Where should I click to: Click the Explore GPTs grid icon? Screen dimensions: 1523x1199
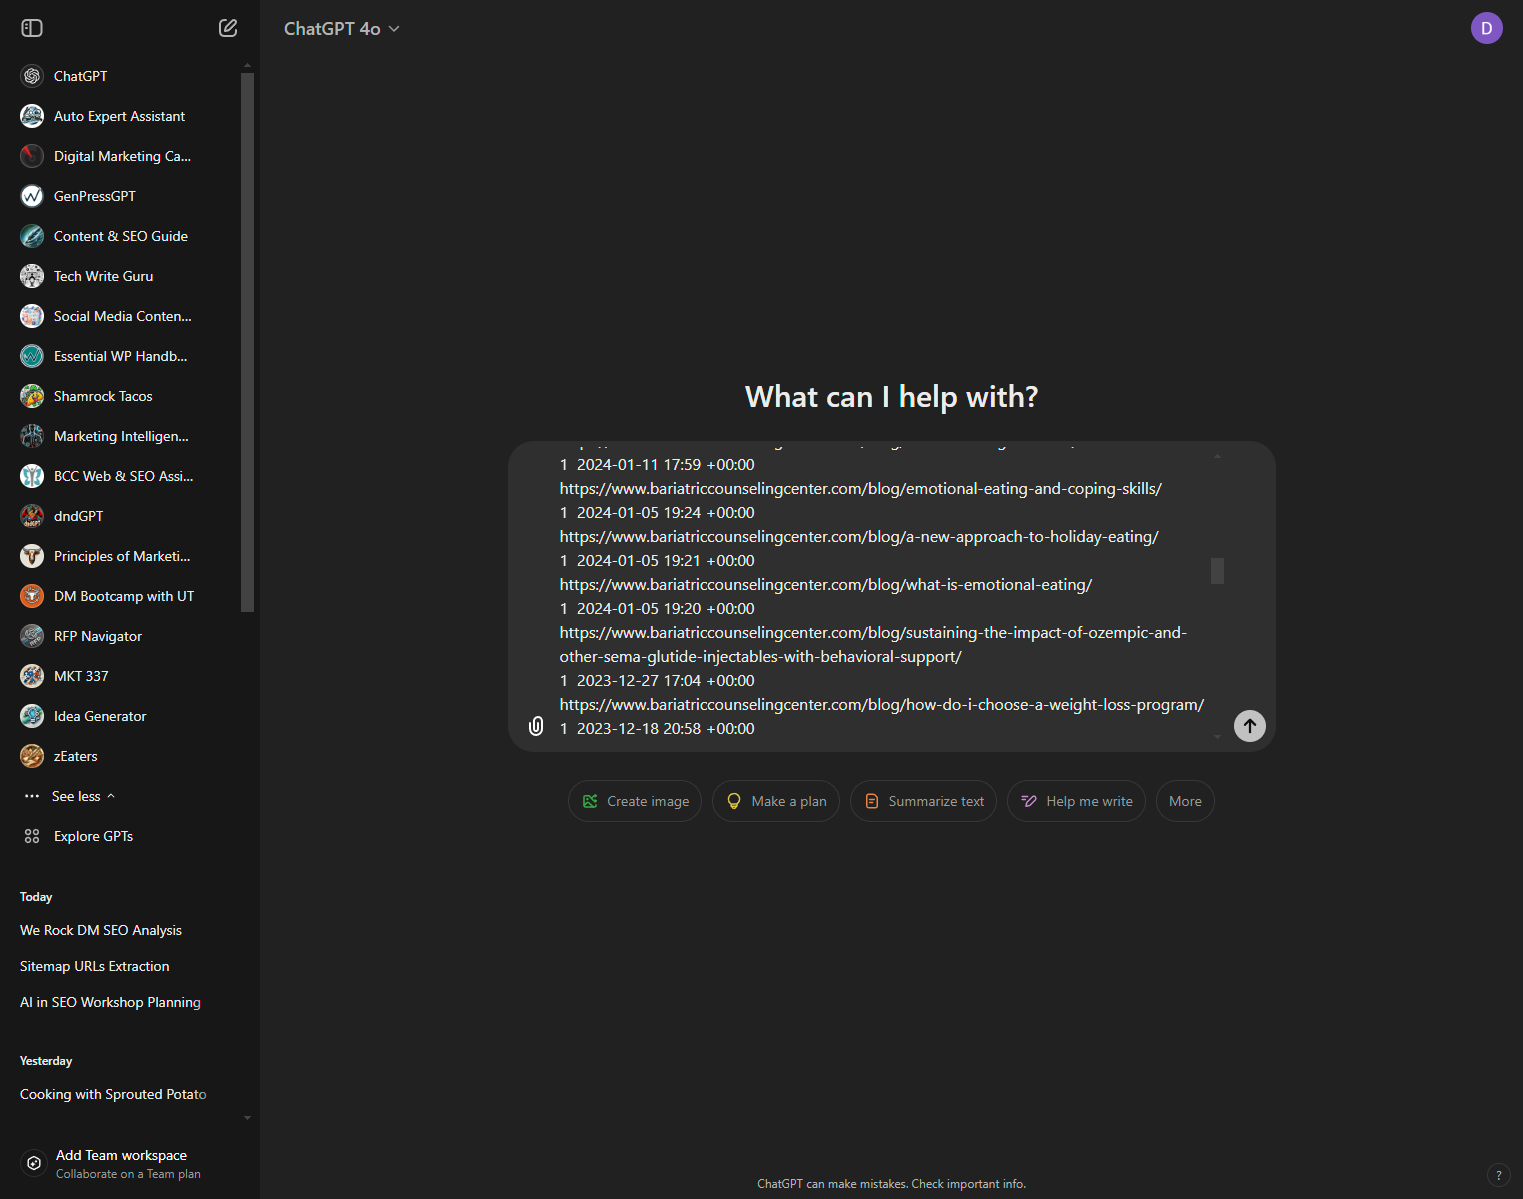click(x=32, y=836)
